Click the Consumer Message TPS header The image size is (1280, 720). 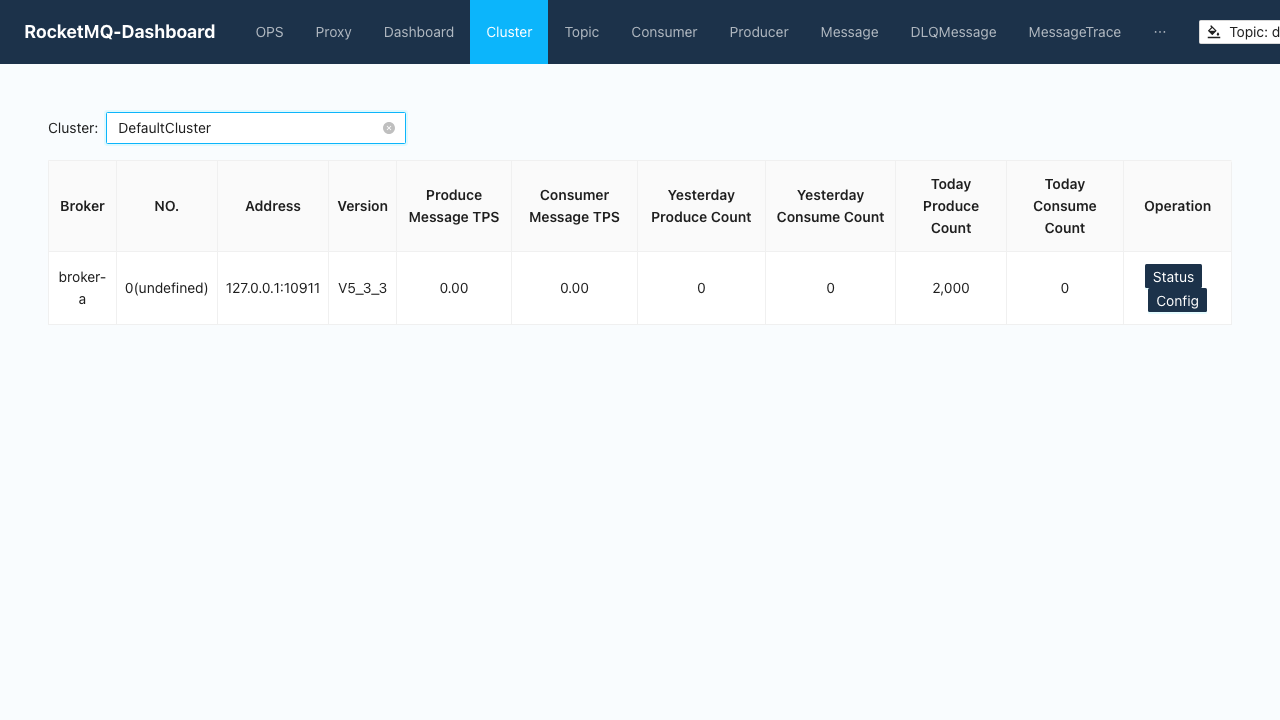(574, 206)
